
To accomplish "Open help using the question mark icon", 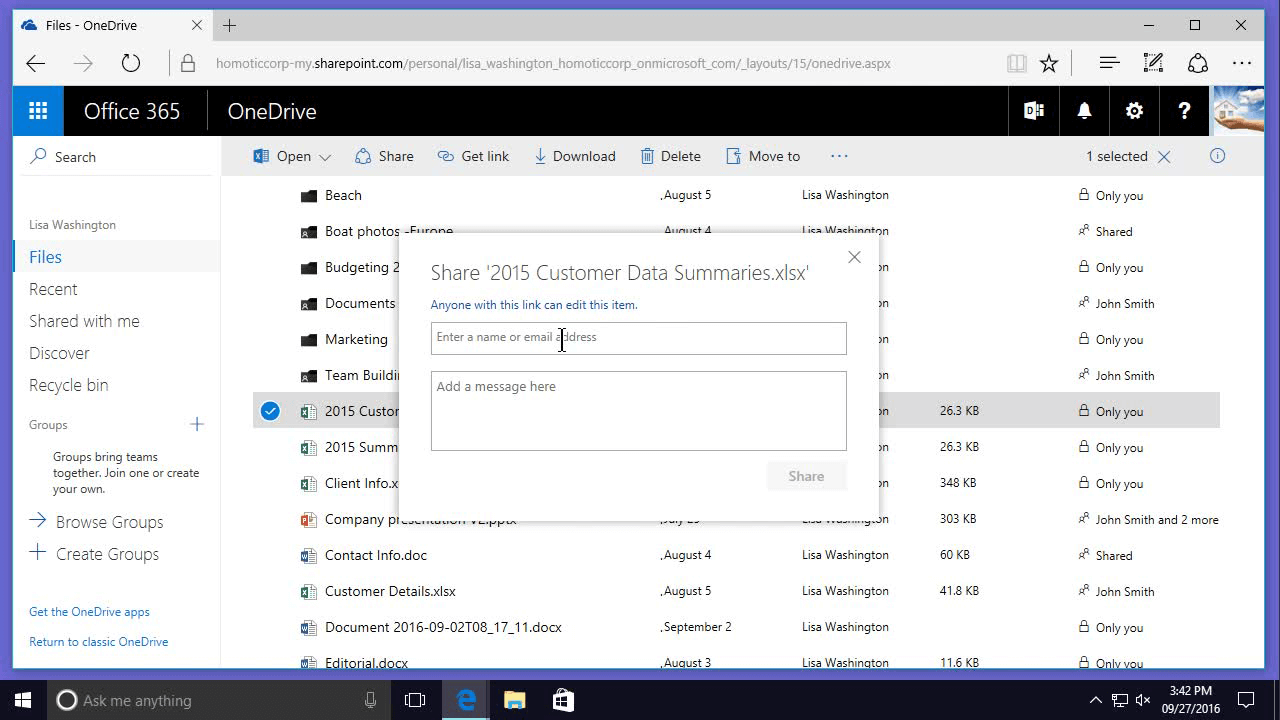I will tap(1184, 110).
